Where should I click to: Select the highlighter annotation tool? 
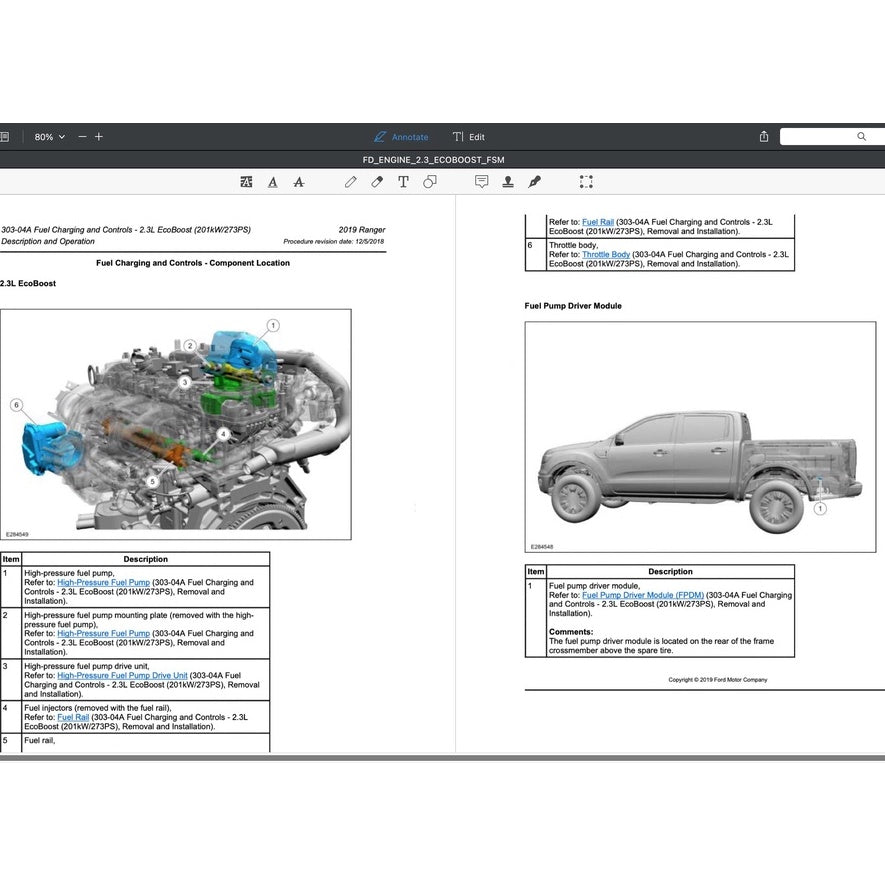[x=246, y=182]
